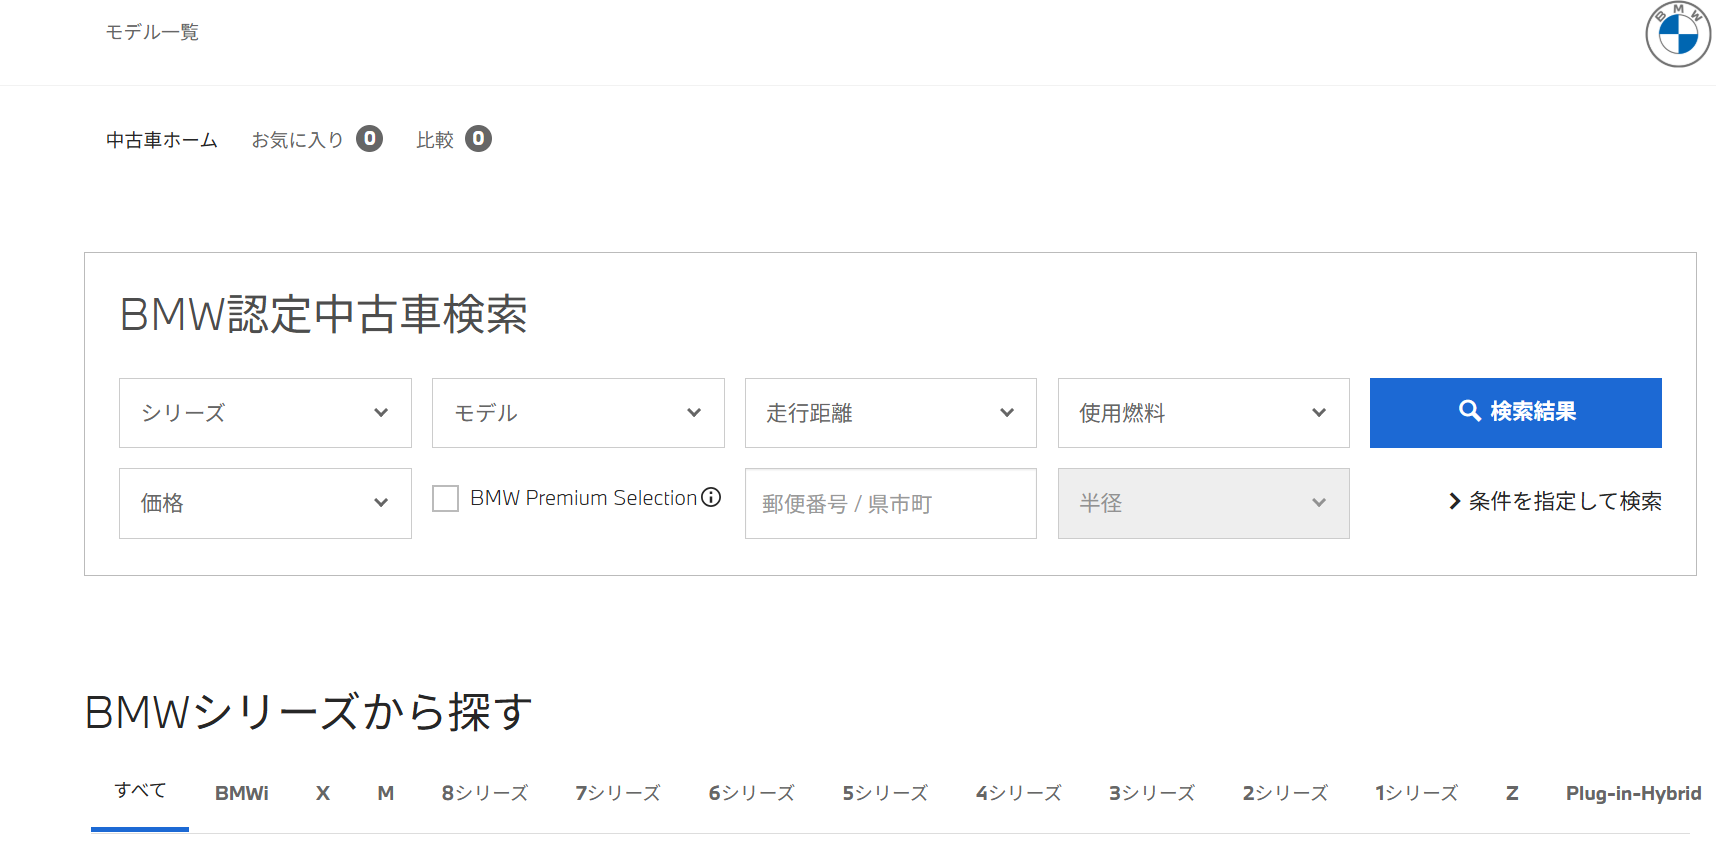Open the モデル dropdown
This screenshot has width=1716, height=844.
point(578,413)
